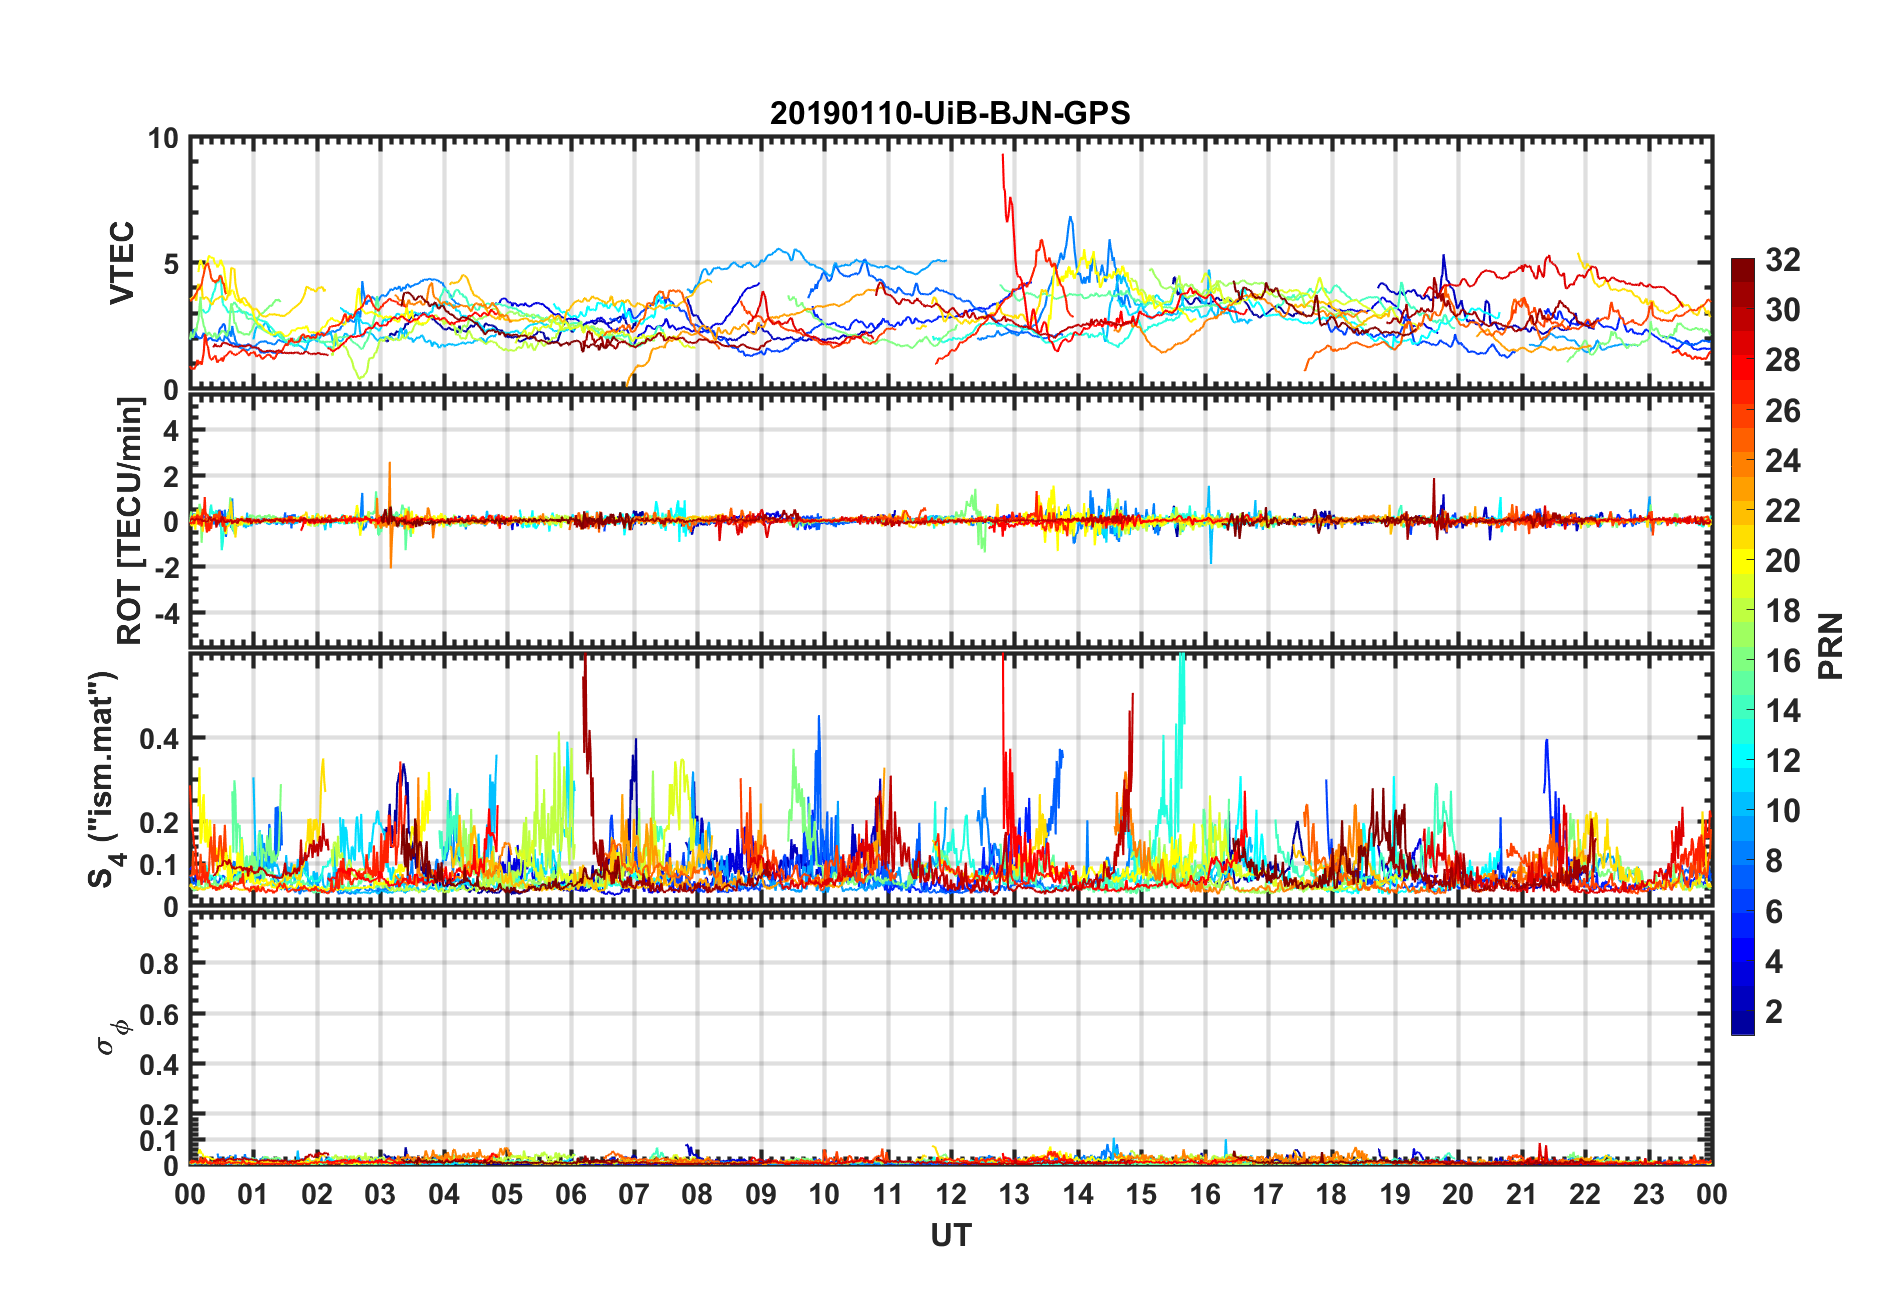Screen dimensions: 1902x1292
Task: Click the VTEC y-axis label
Action: tap(122, 263)
